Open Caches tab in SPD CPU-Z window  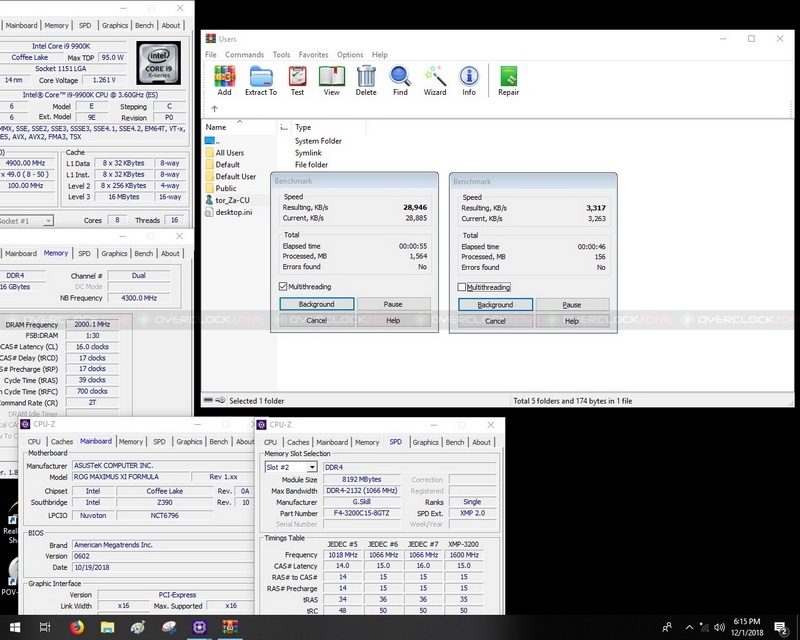point(298,442)
